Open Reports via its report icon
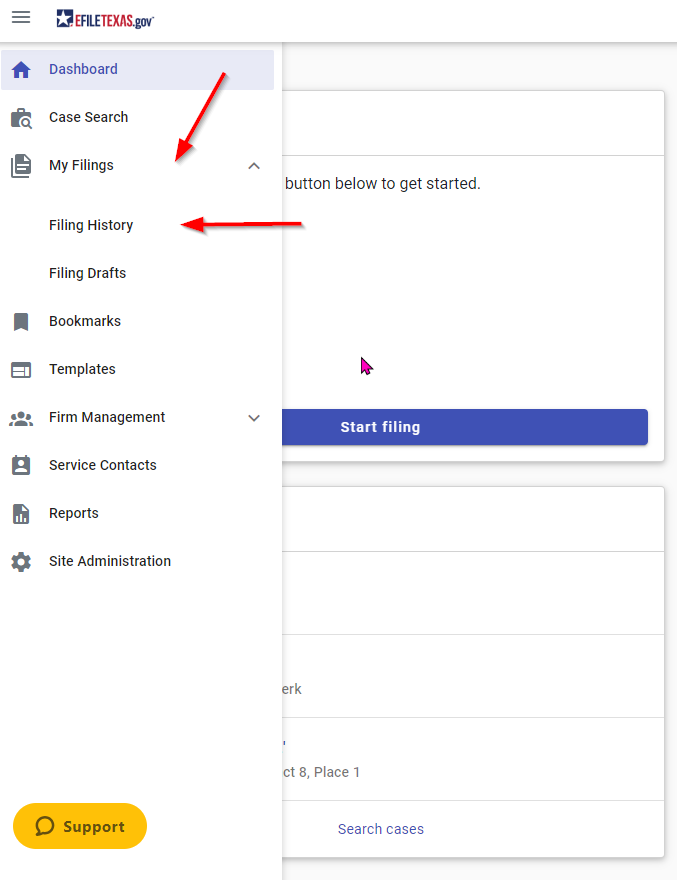The width and height of the screenshot is (677, 880). (21, 513)
